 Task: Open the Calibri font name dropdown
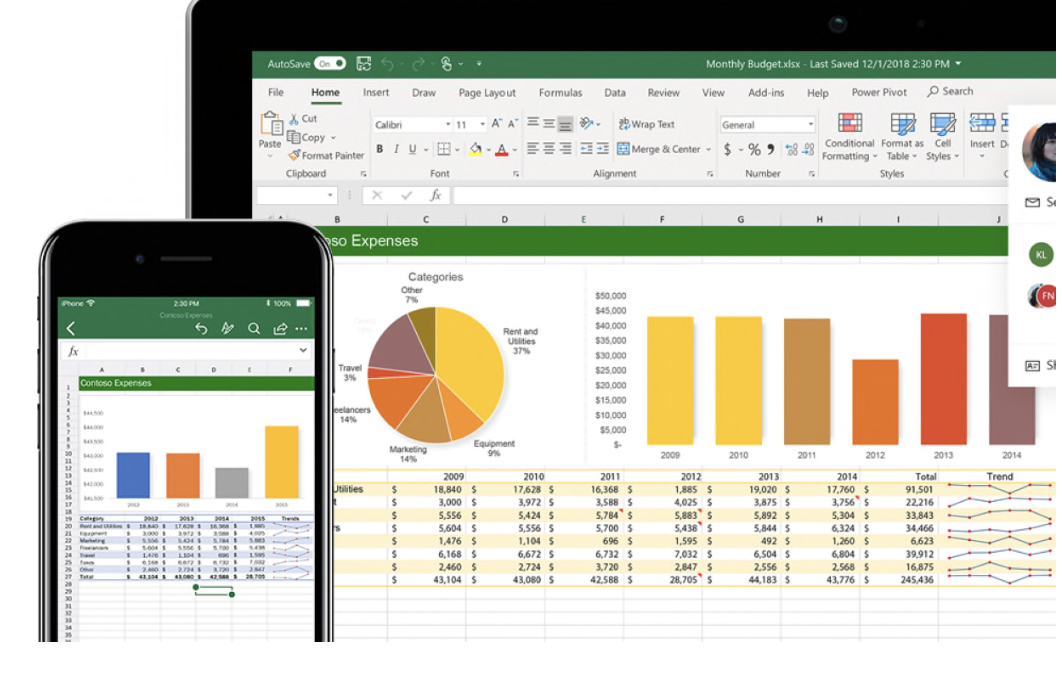(448, 125)
